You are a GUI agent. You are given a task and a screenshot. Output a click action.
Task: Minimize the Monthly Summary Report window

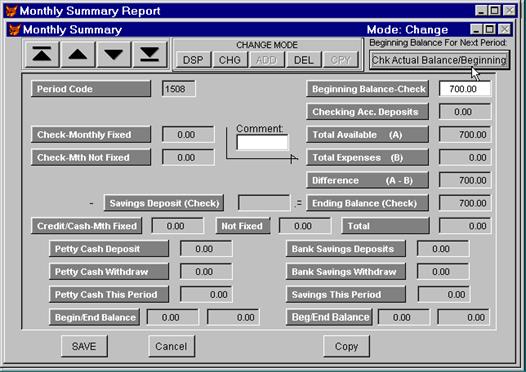coord(481,10)
